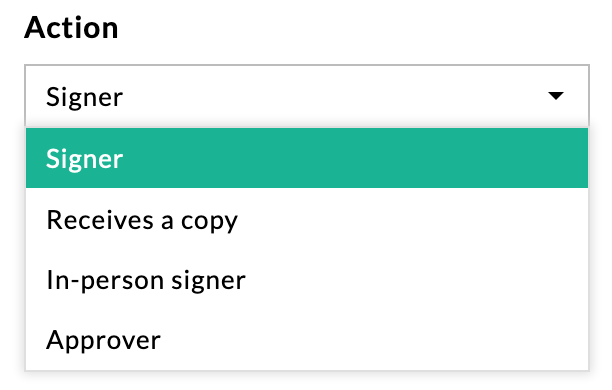Keep Signer by clicking the green row
Screen dimensions: 612x390
coord(307,158)
